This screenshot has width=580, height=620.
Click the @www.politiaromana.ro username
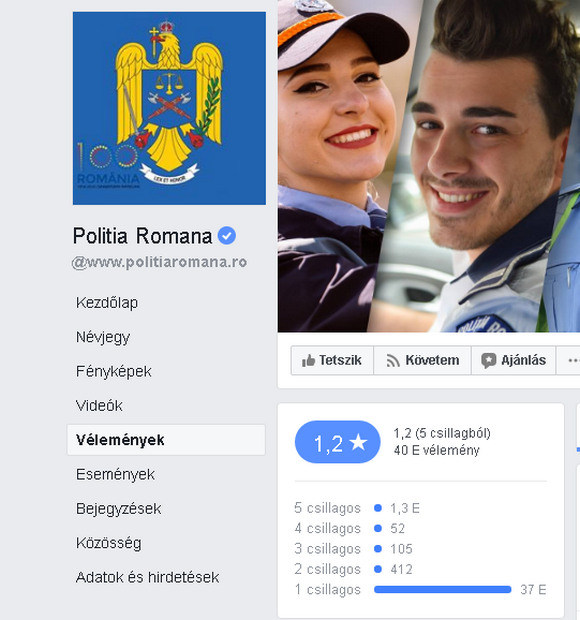coord(159,263)
